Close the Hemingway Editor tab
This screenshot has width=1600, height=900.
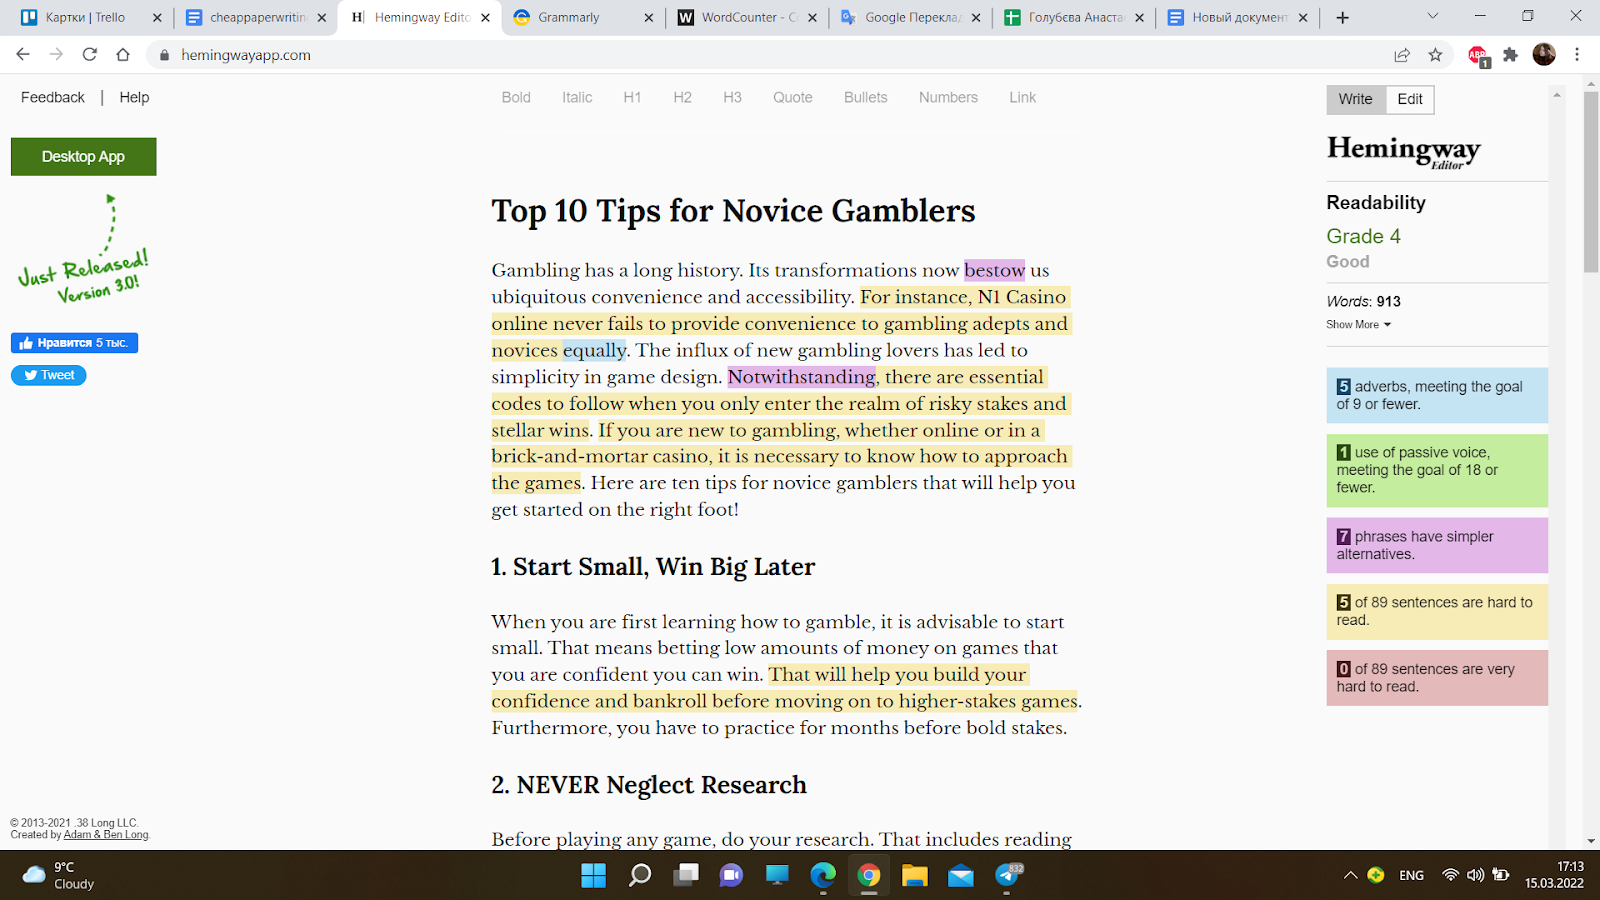point(485,17)
